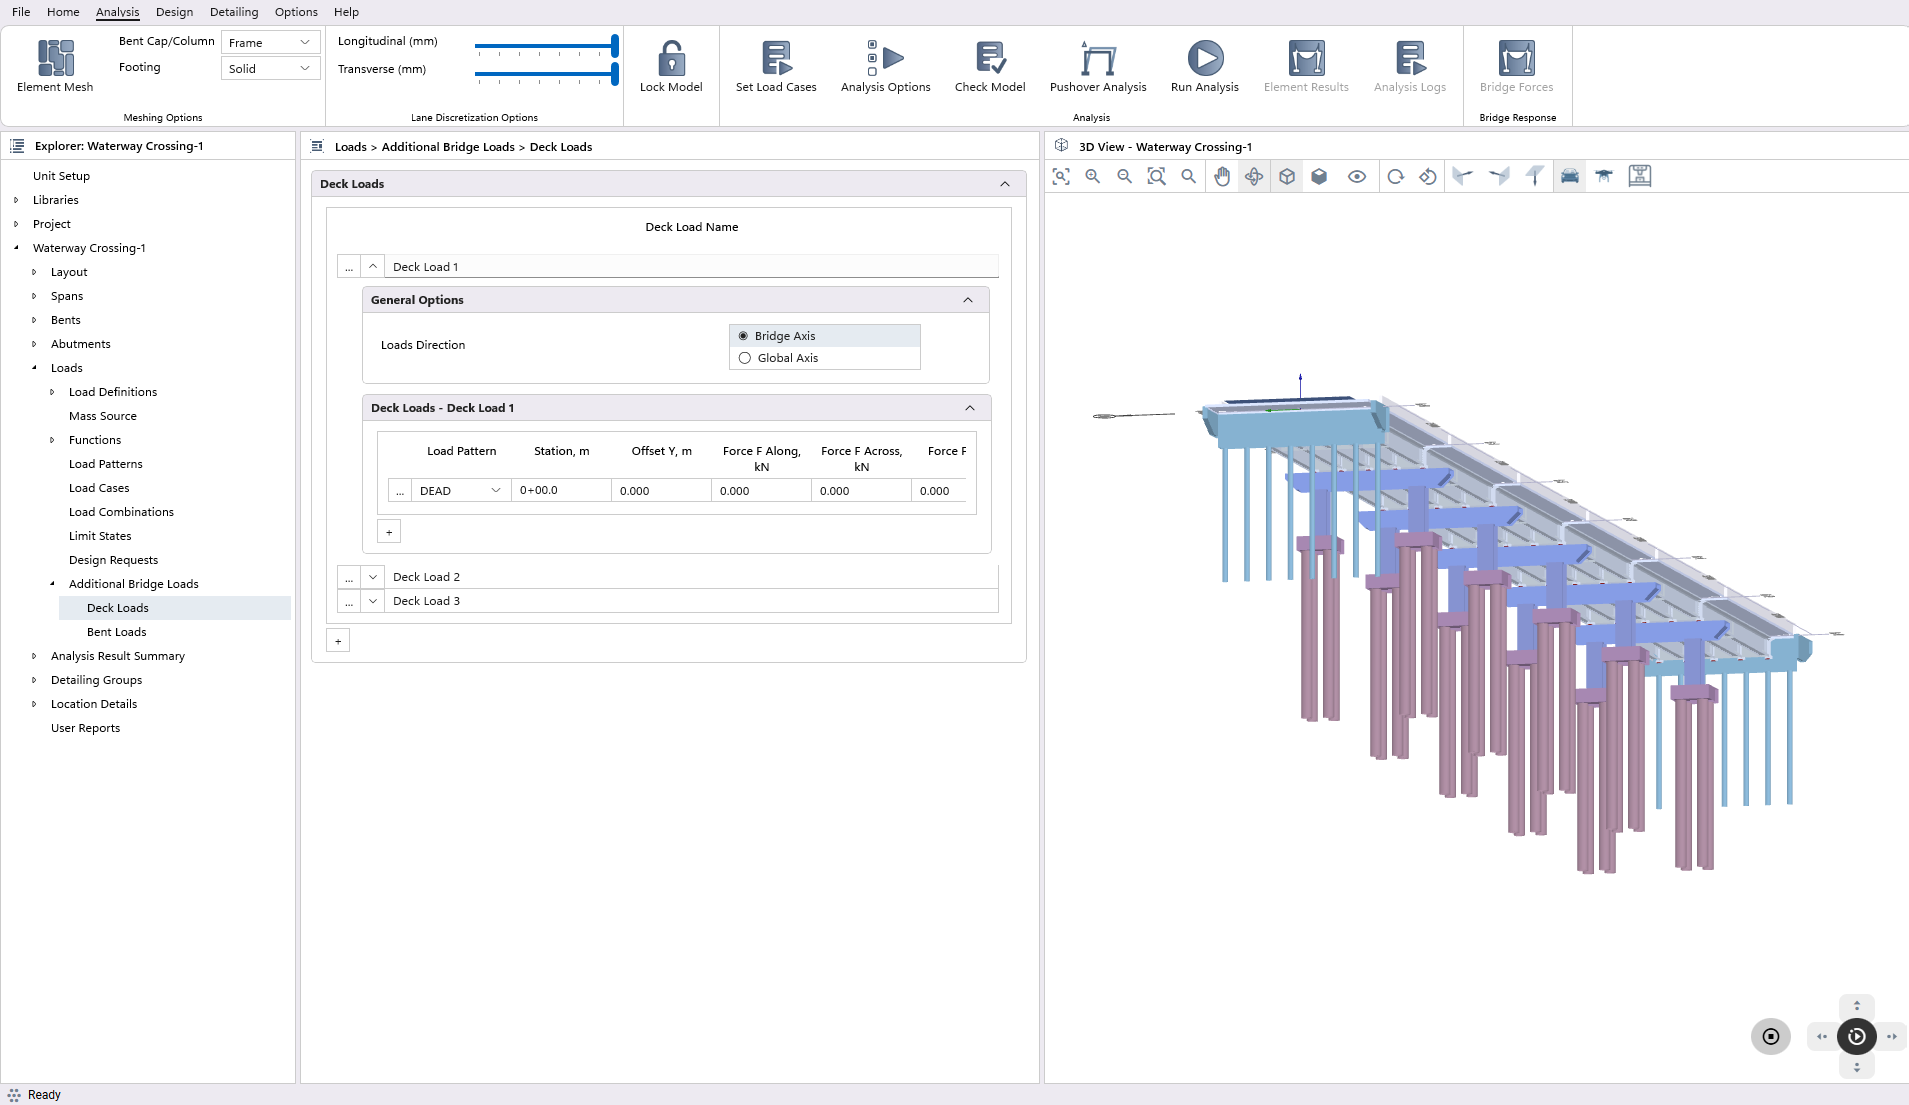Image resolution: width=1909 pixels, height=1105 pixels.
Task: Open the Detailing menu tab
Action: click(x=234, y=12)
